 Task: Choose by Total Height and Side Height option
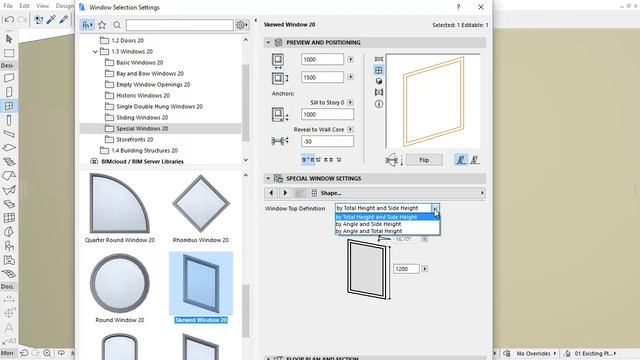coord(387,217)
